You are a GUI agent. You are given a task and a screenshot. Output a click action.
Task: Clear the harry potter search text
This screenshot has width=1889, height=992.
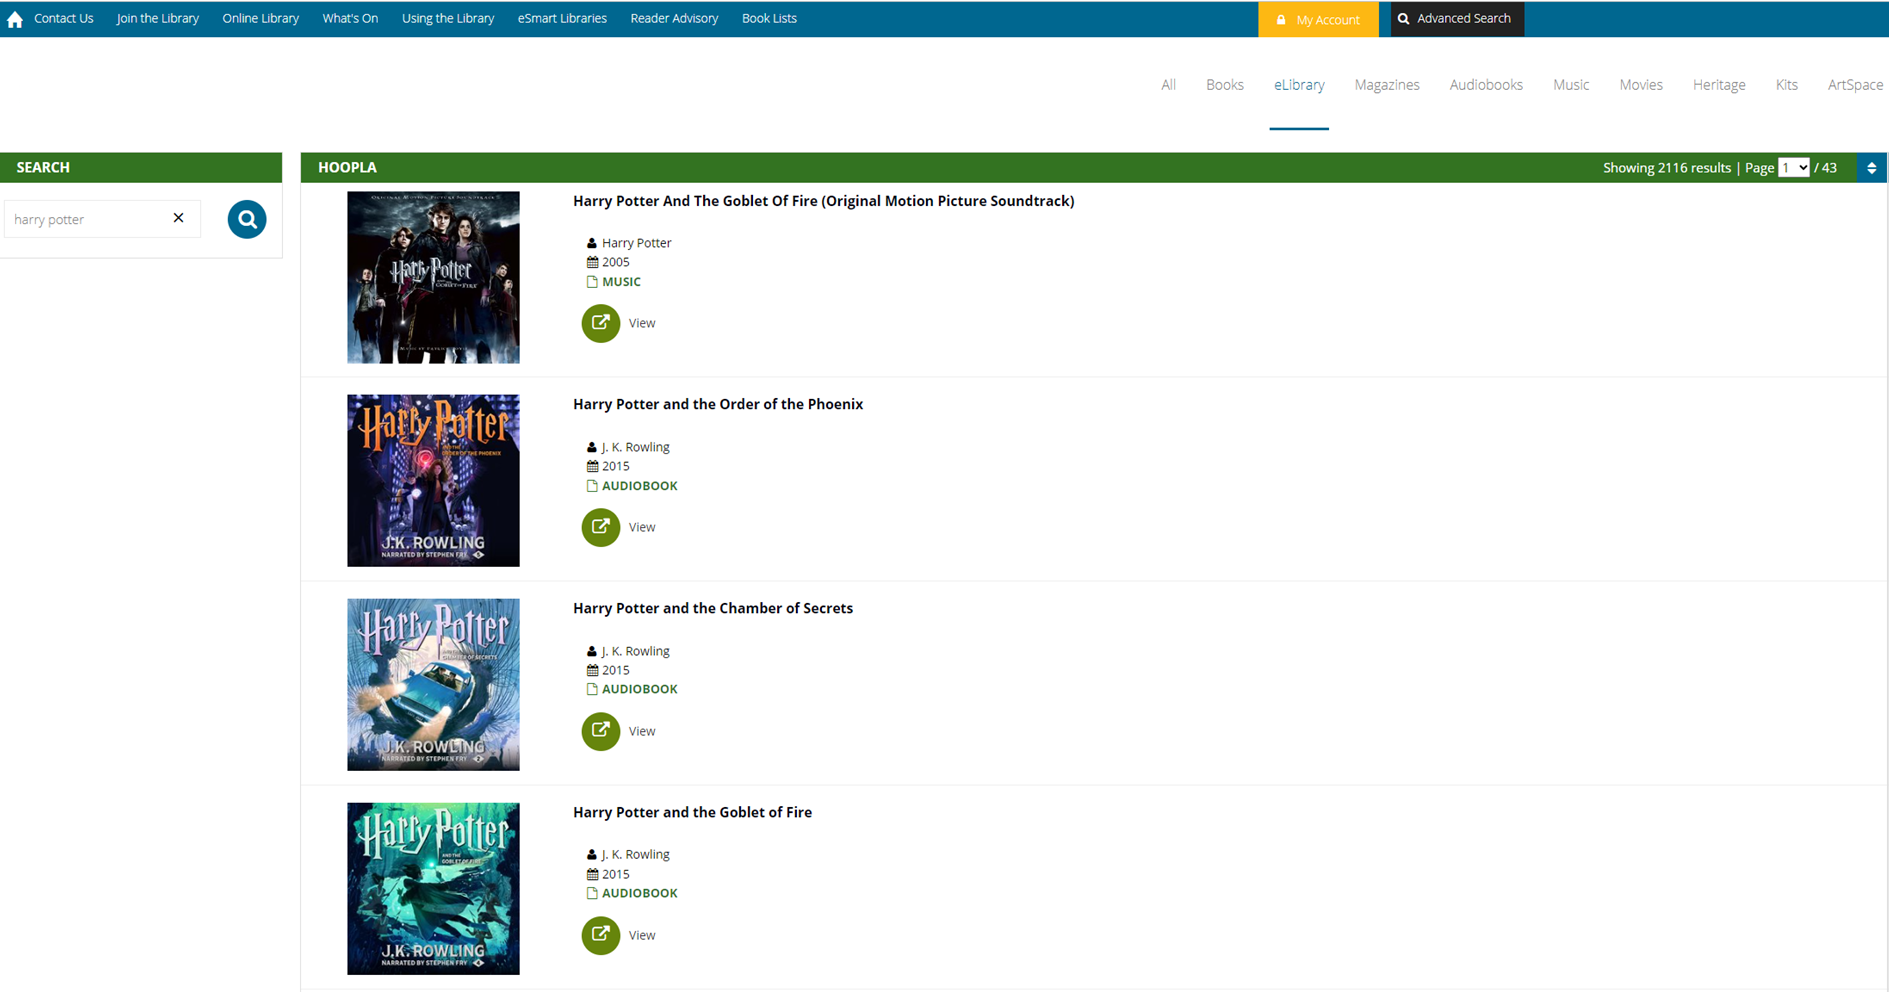pos(178,218)
